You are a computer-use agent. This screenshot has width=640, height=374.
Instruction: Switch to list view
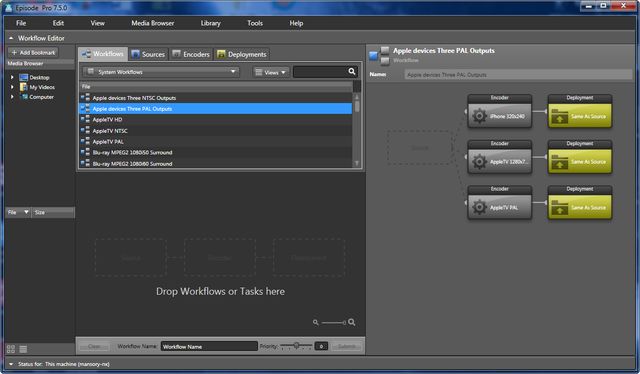pos(23,349)
